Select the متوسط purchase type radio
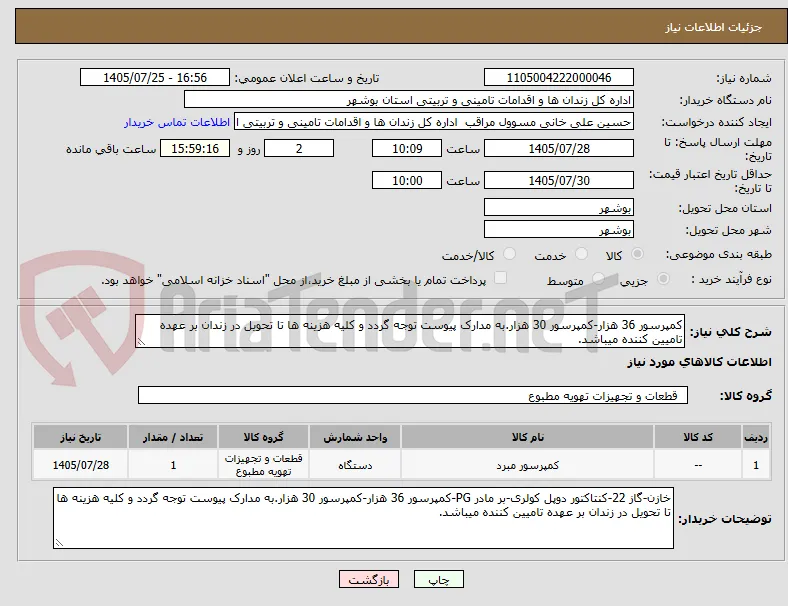Screen dimensions: 788x606 click(x=598, y=278)
